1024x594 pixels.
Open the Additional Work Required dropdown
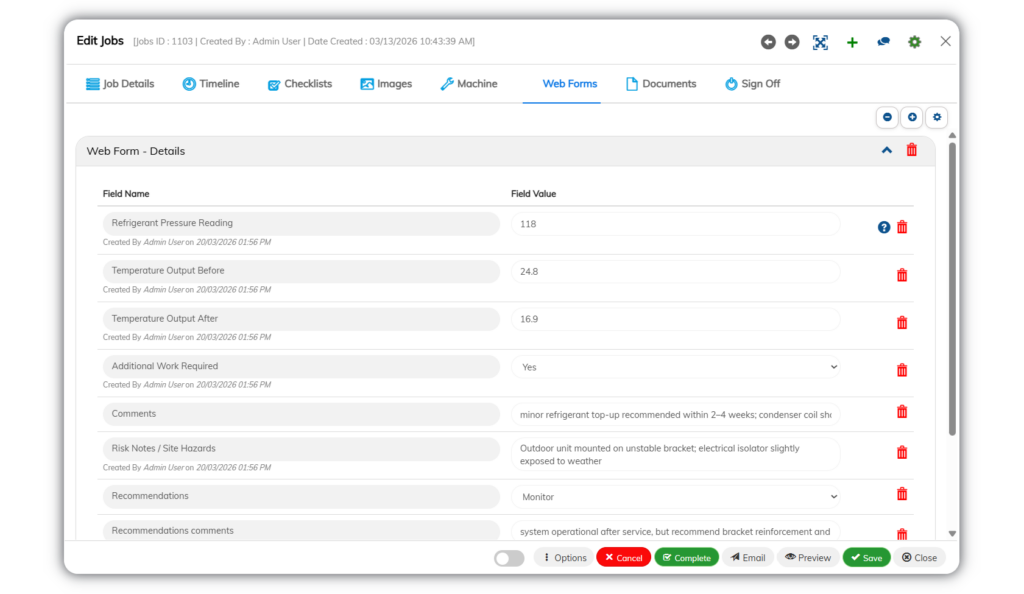675,367
